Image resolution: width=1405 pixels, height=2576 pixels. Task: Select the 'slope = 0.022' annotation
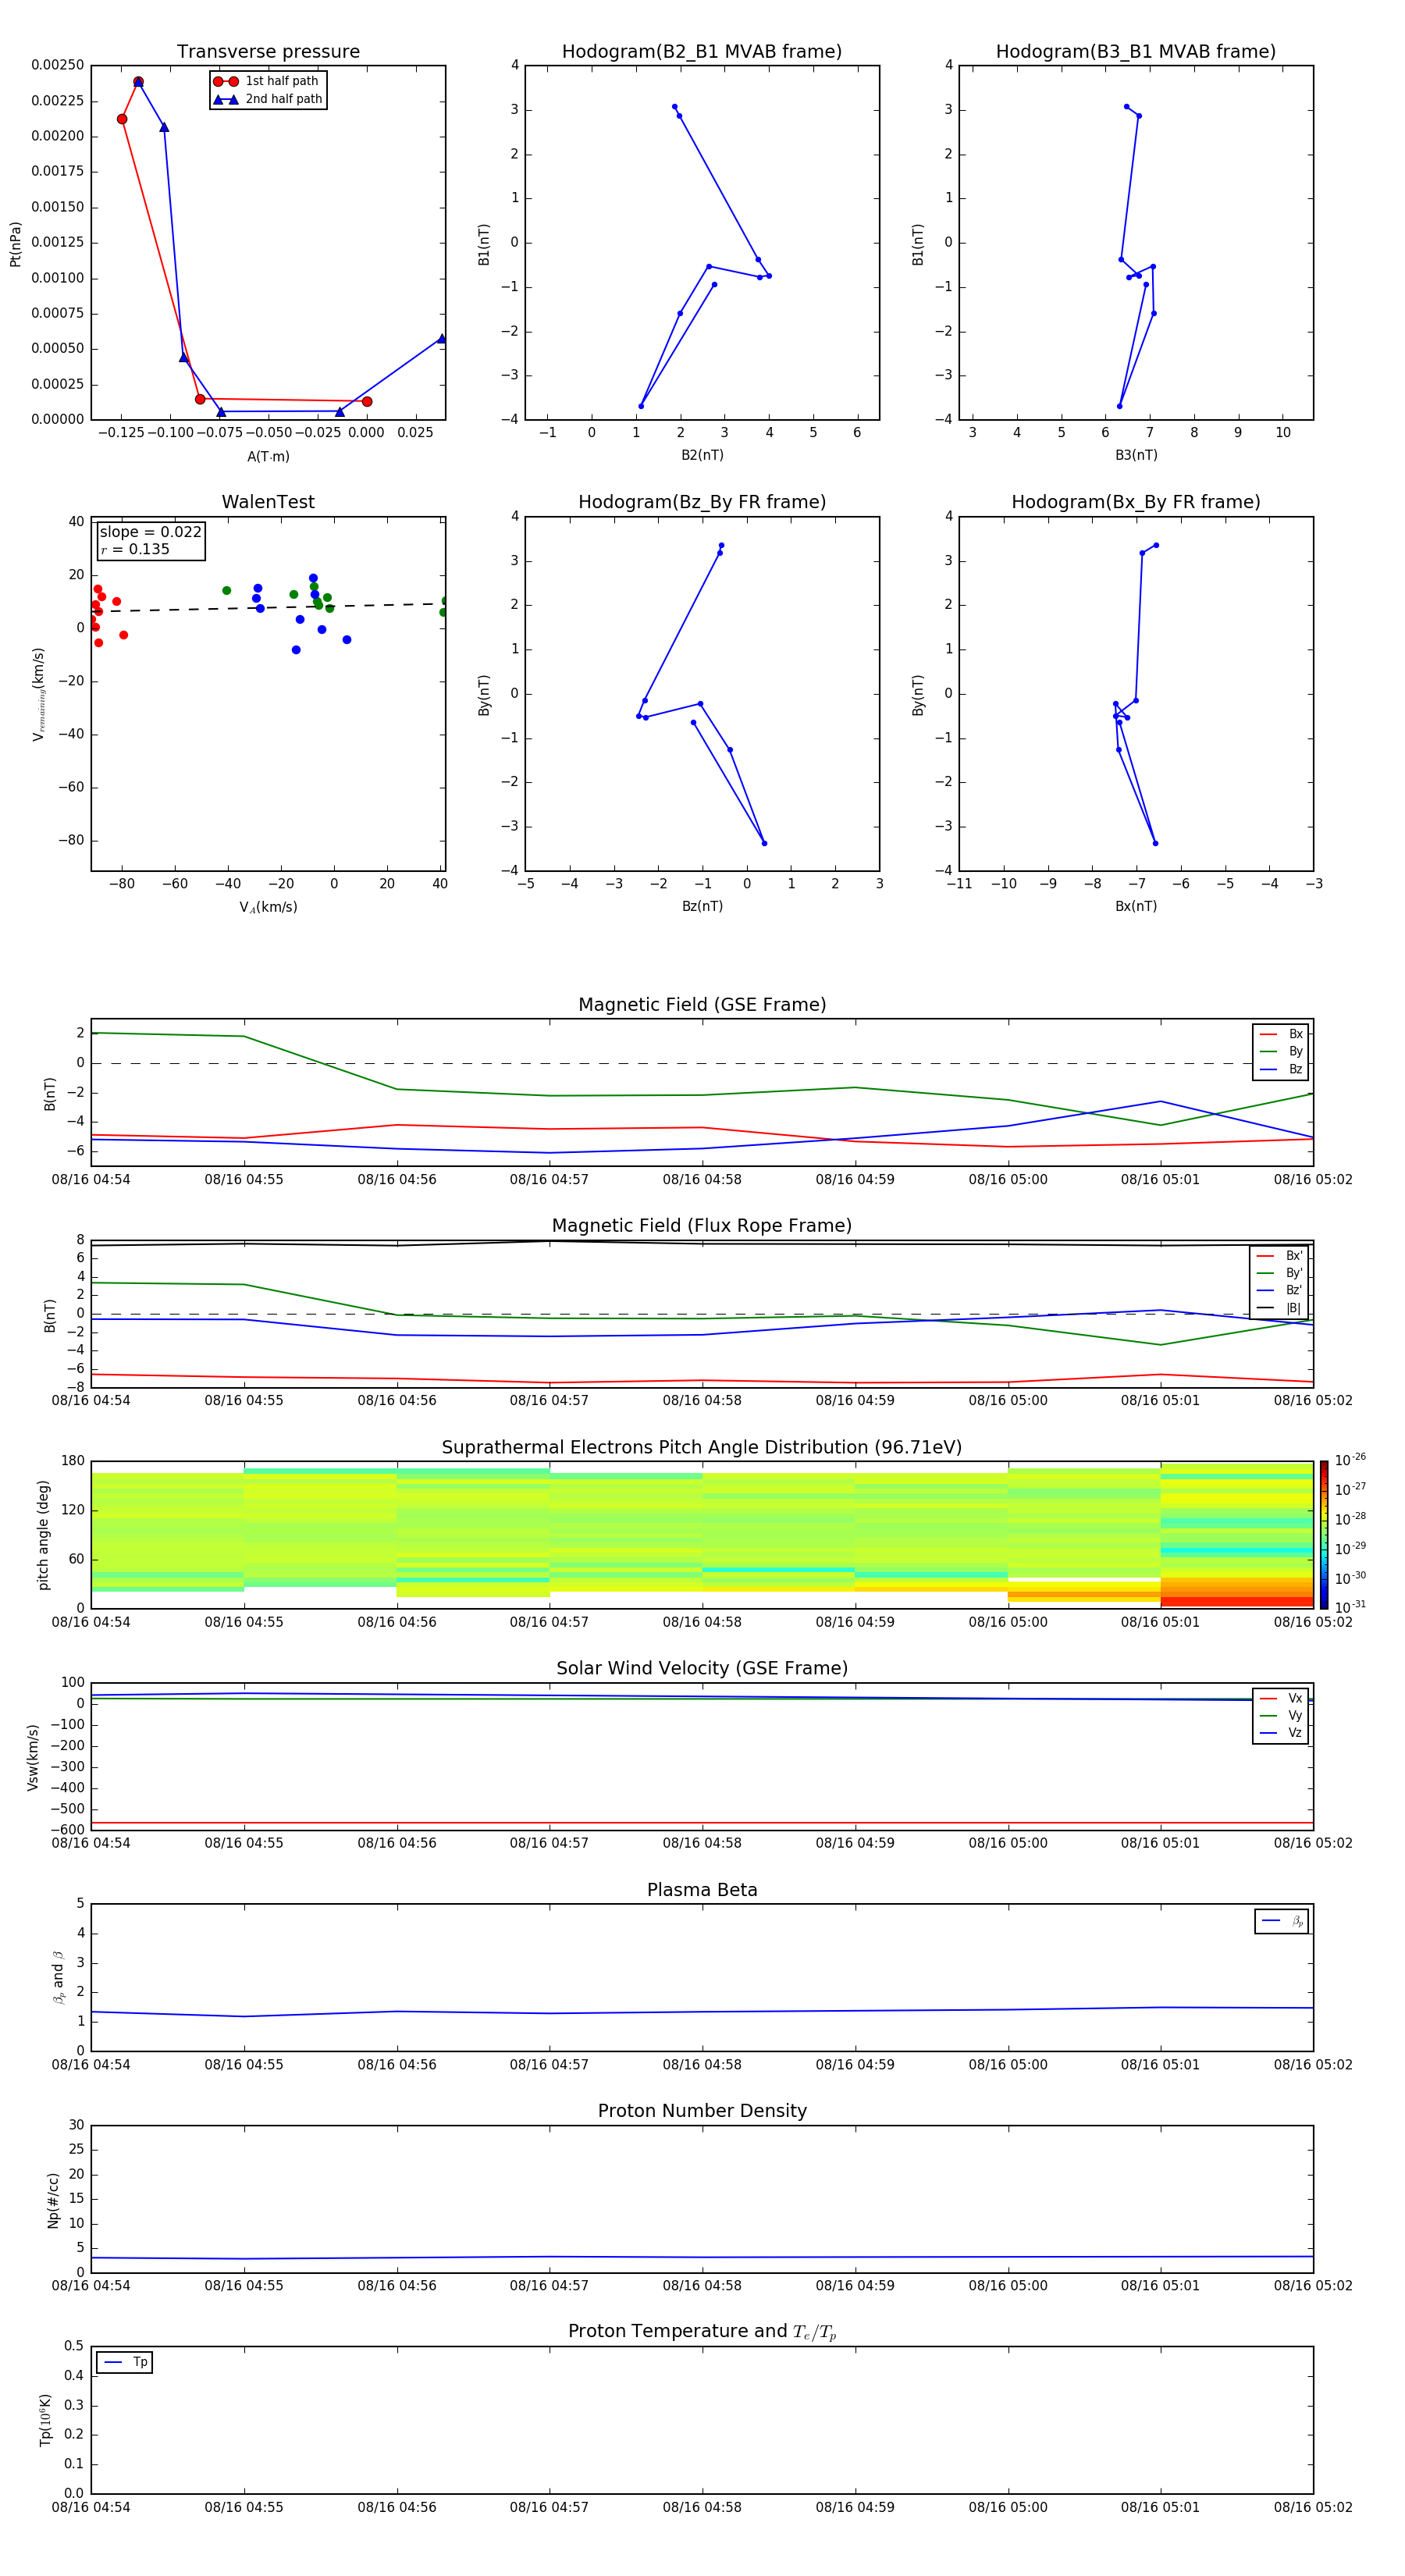pyautogui.click(x=151, y=532)
